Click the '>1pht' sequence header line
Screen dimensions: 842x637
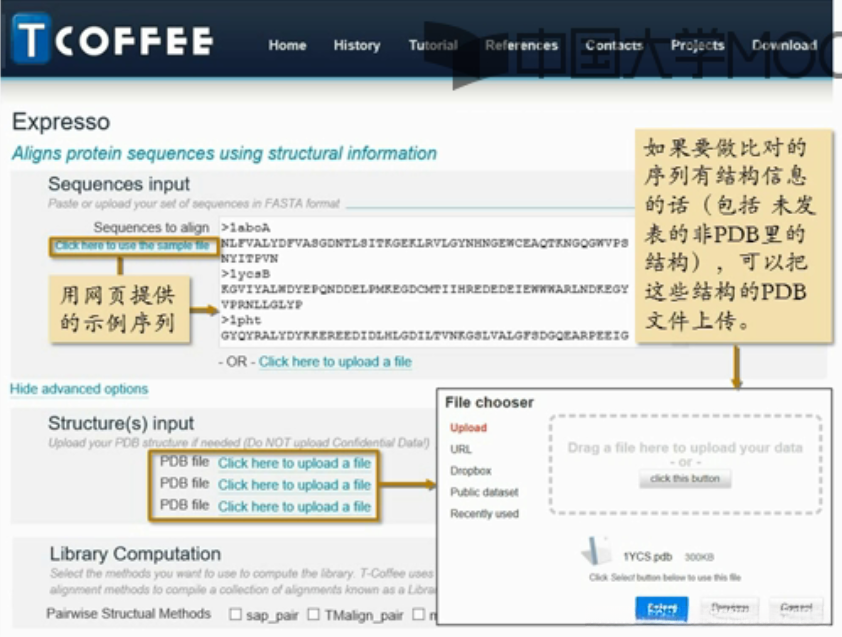(x=241, y=320)
